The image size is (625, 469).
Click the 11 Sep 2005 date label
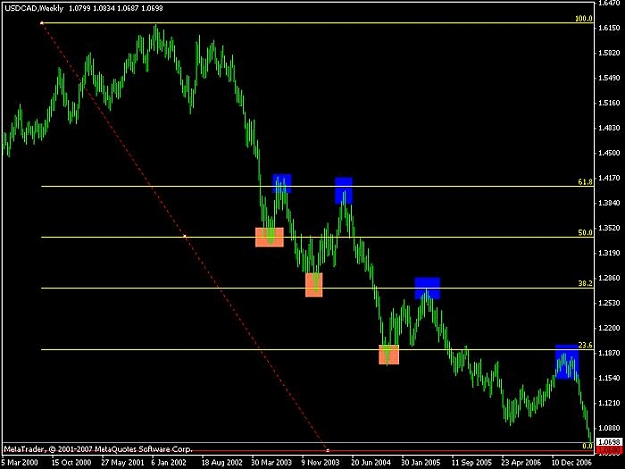pyautogui.click(x=471, y=463)
